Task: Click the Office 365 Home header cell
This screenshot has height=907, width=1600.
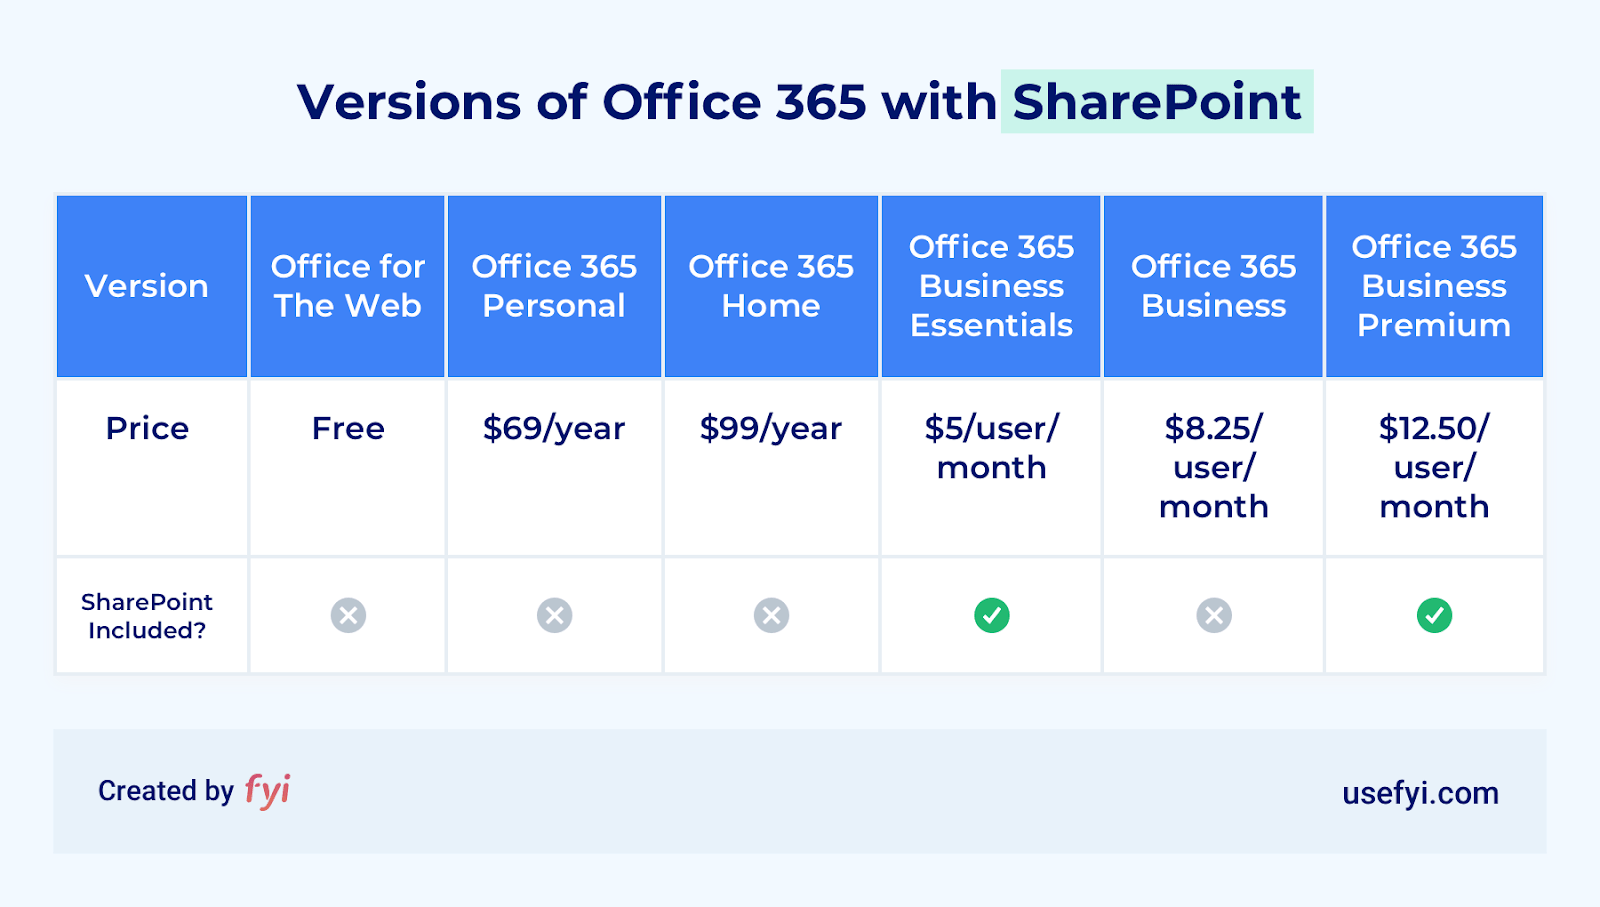Action: click(x=771, y=286)
